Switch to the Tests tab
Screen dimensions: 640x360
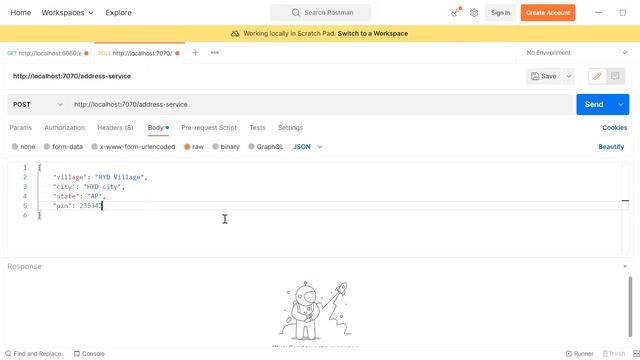(257, 128)
